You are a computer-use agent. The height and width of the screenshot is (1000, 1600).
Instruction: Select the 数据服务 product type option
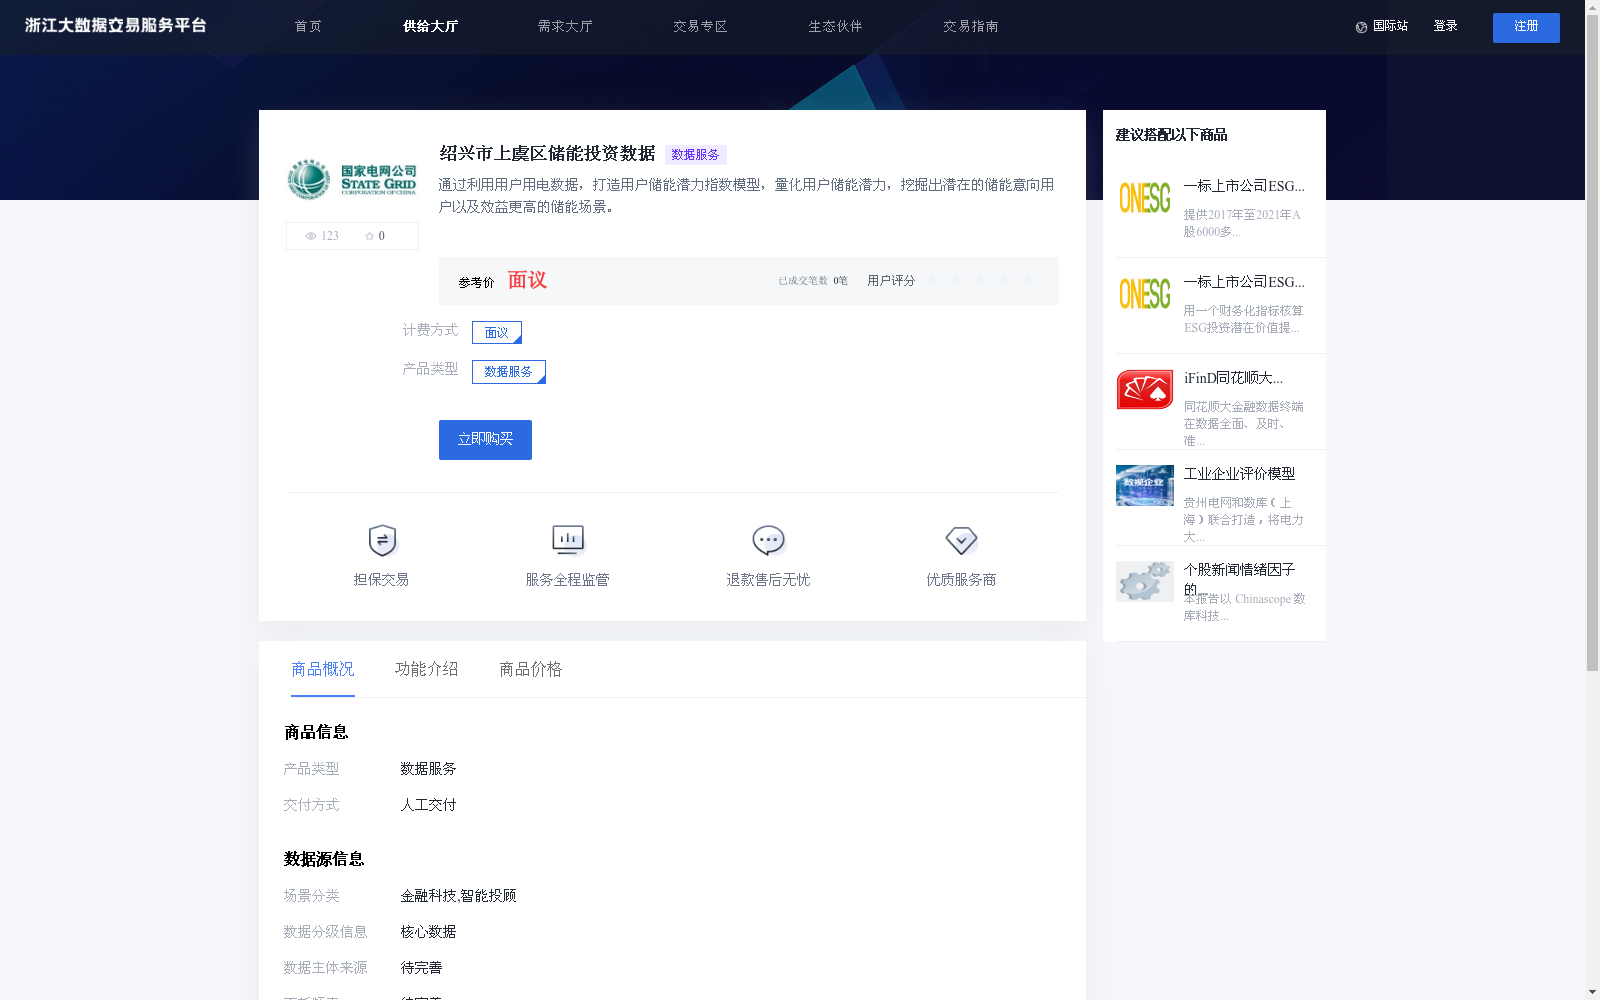(509, 372)
